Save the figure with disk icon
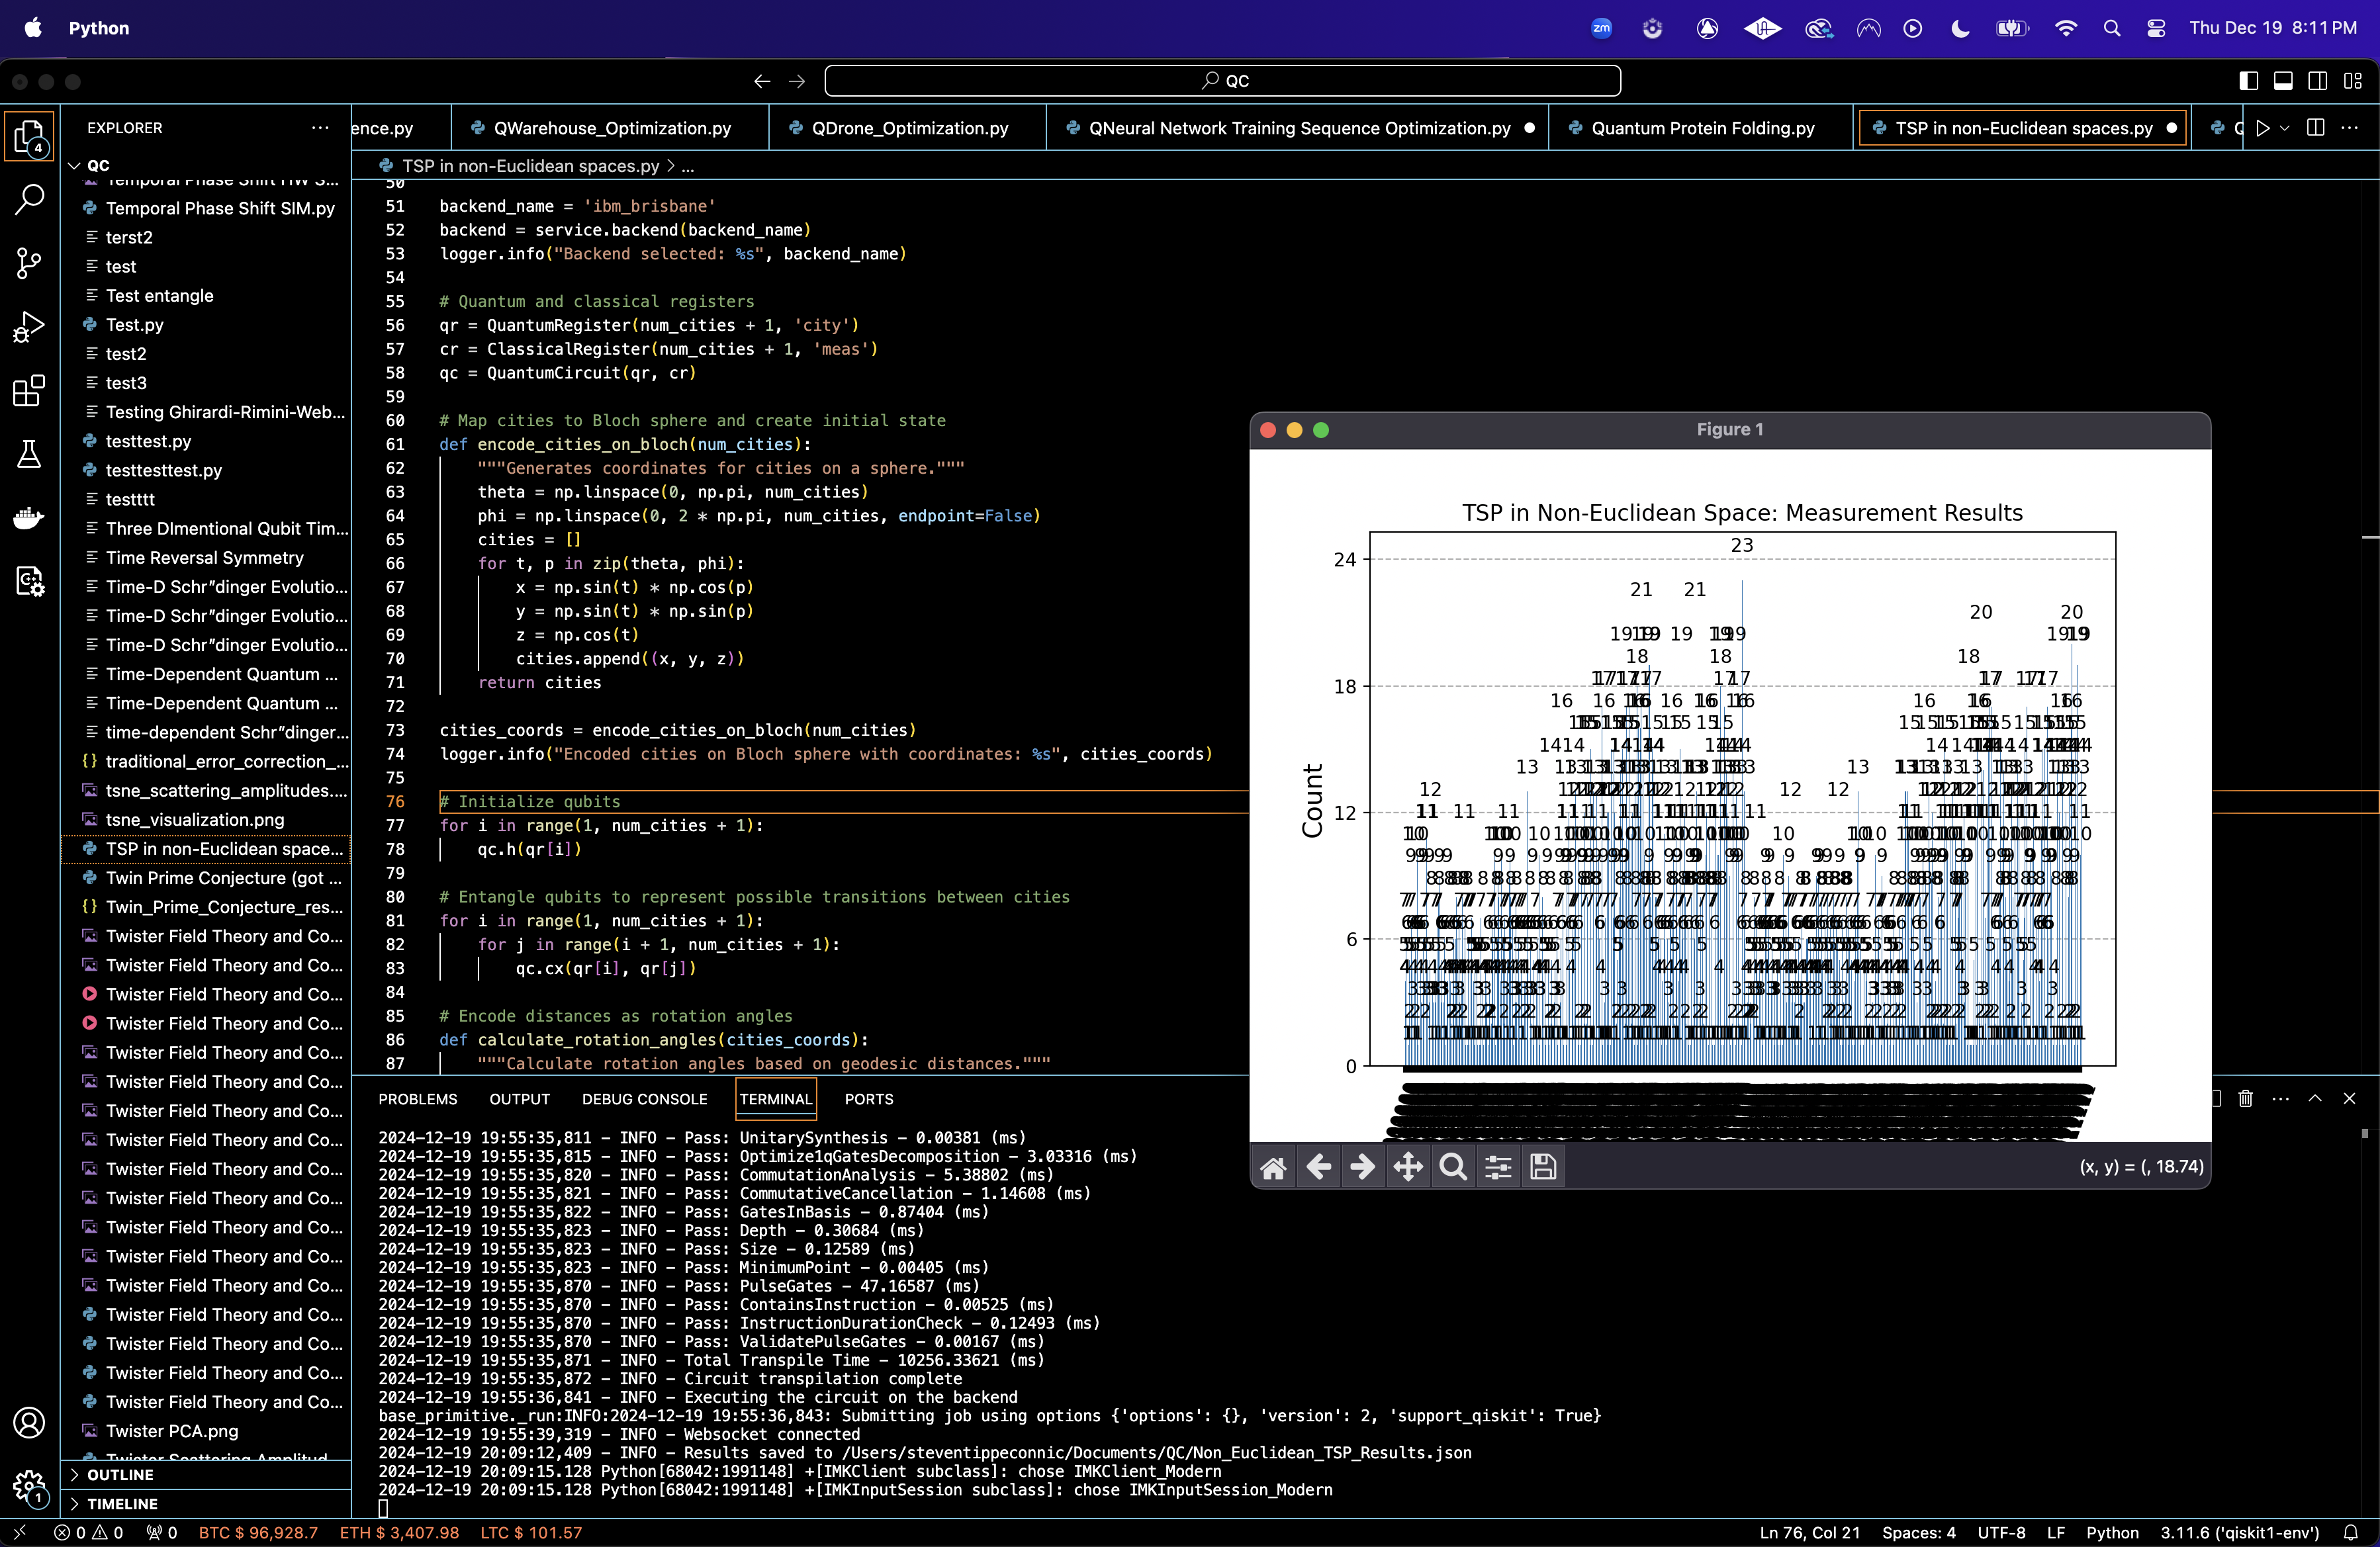Image resolution: width=2380 pixels, height=1547 pixels. (1543, 1167)
